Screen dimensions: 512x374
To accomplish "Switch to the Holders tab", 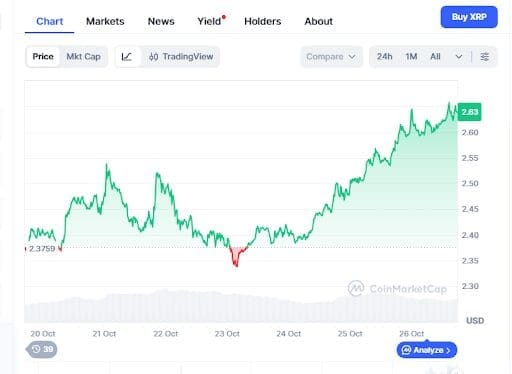I will (263, 21).
